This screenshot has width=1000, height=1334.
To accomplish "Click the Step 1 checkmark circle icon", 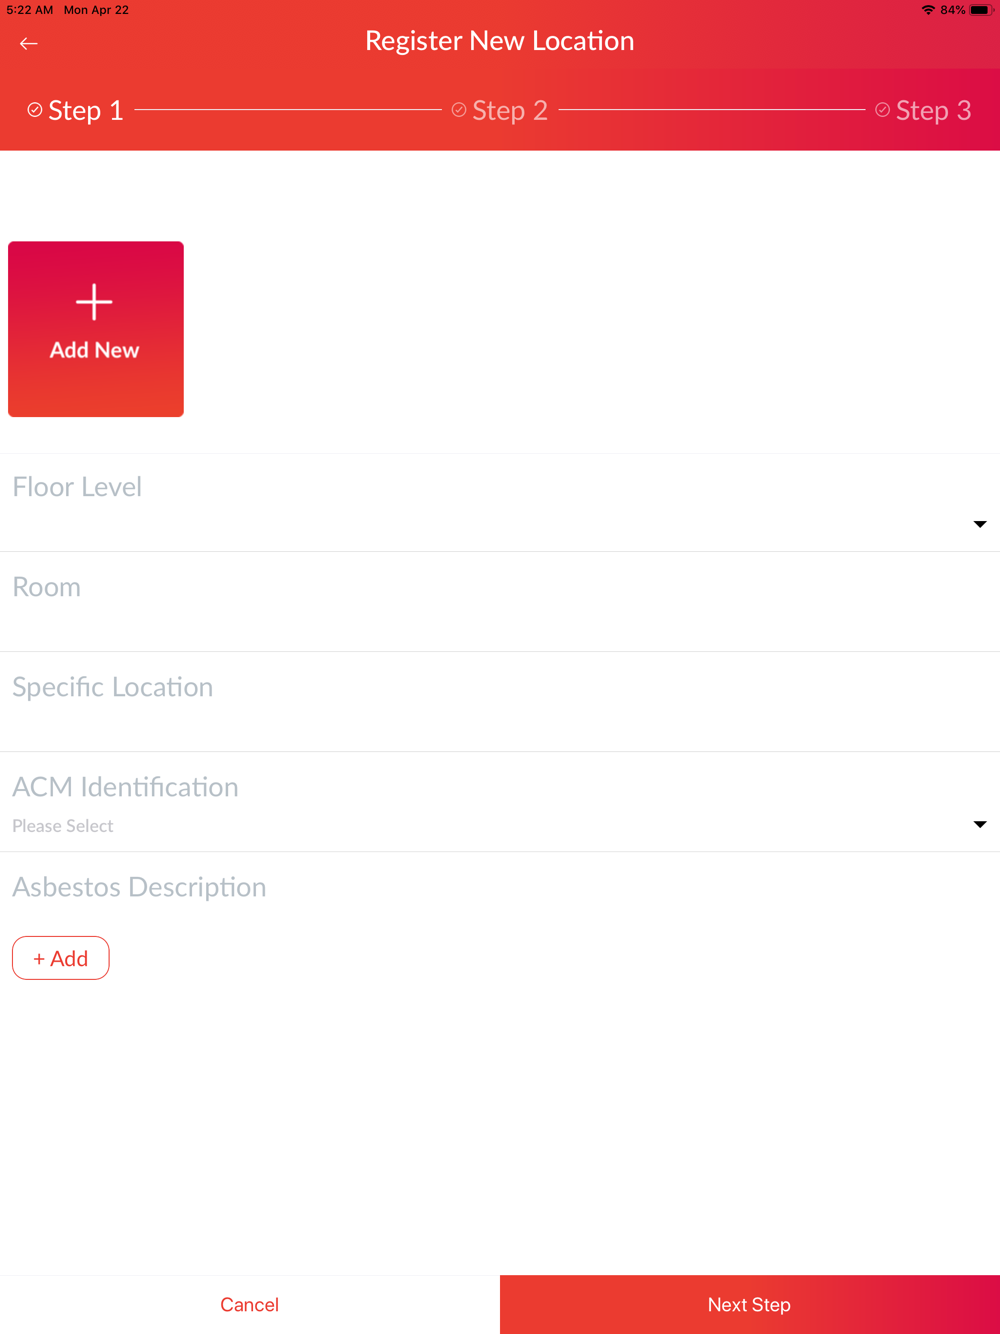I will (35, 110).
